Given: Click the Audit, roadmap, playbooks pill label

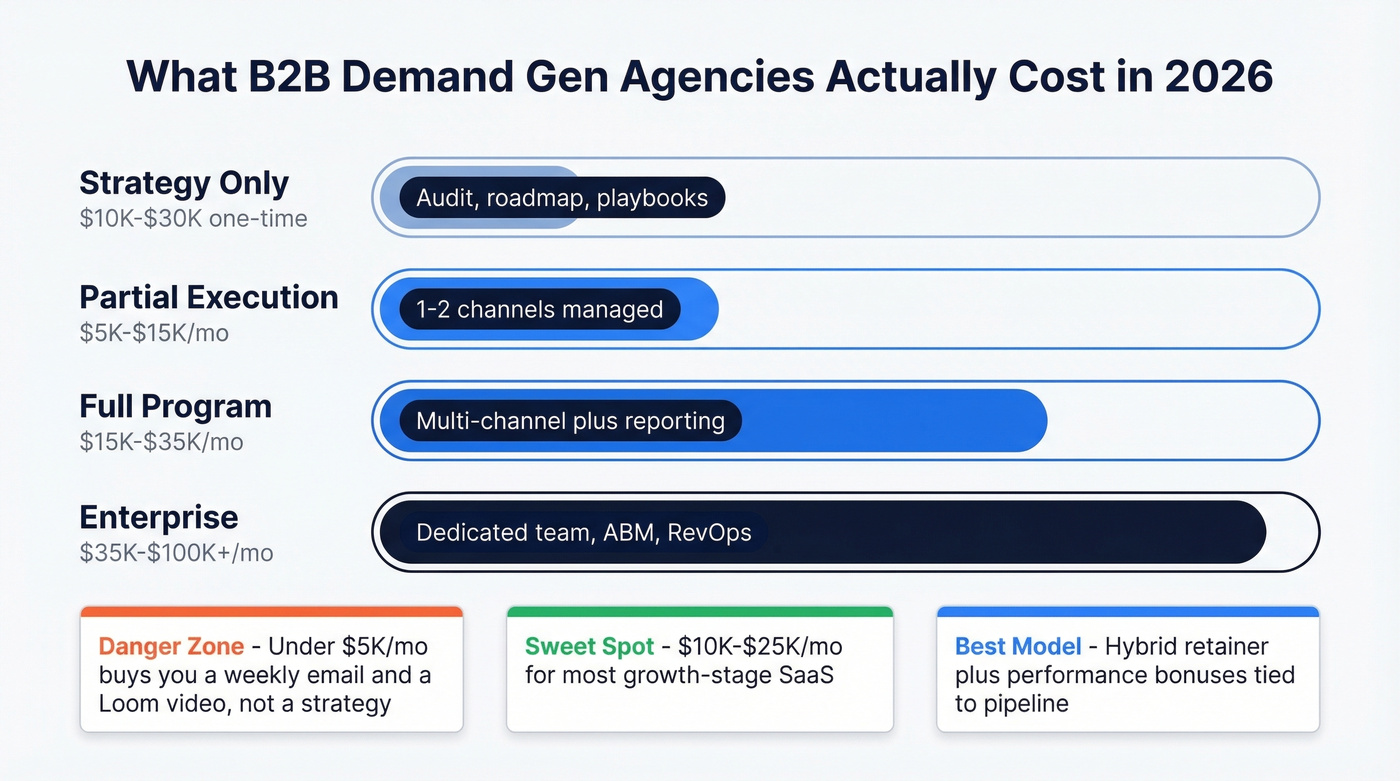Looking at the screenshot, I should (562, 197).
